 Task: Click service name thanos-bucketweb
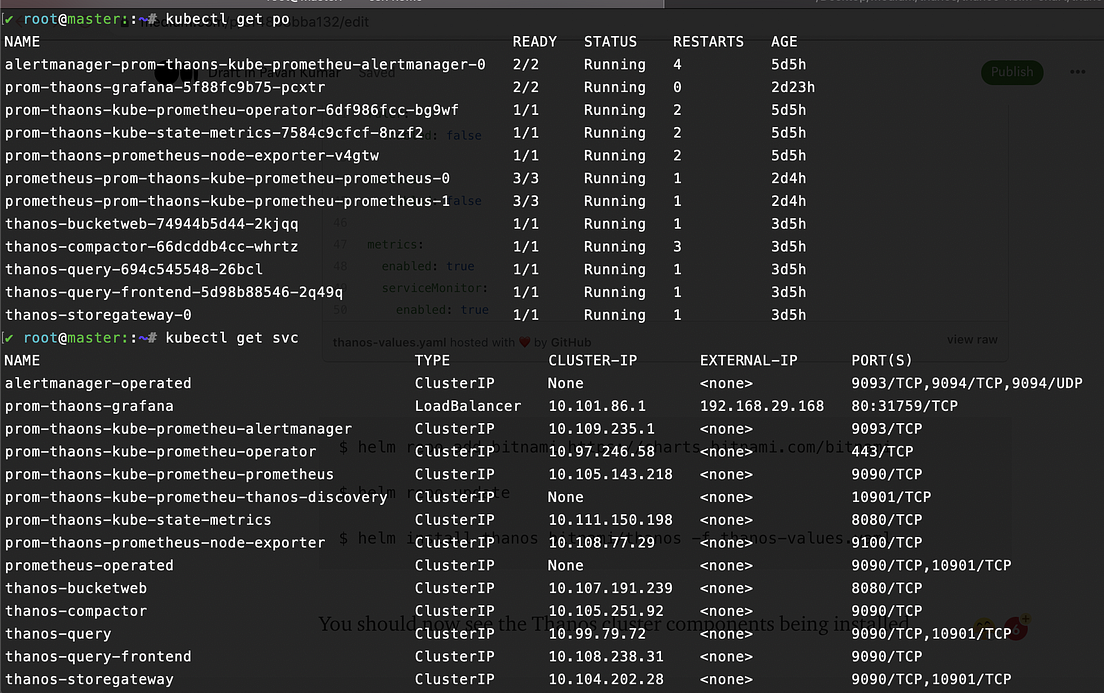[x=75, y=588]
